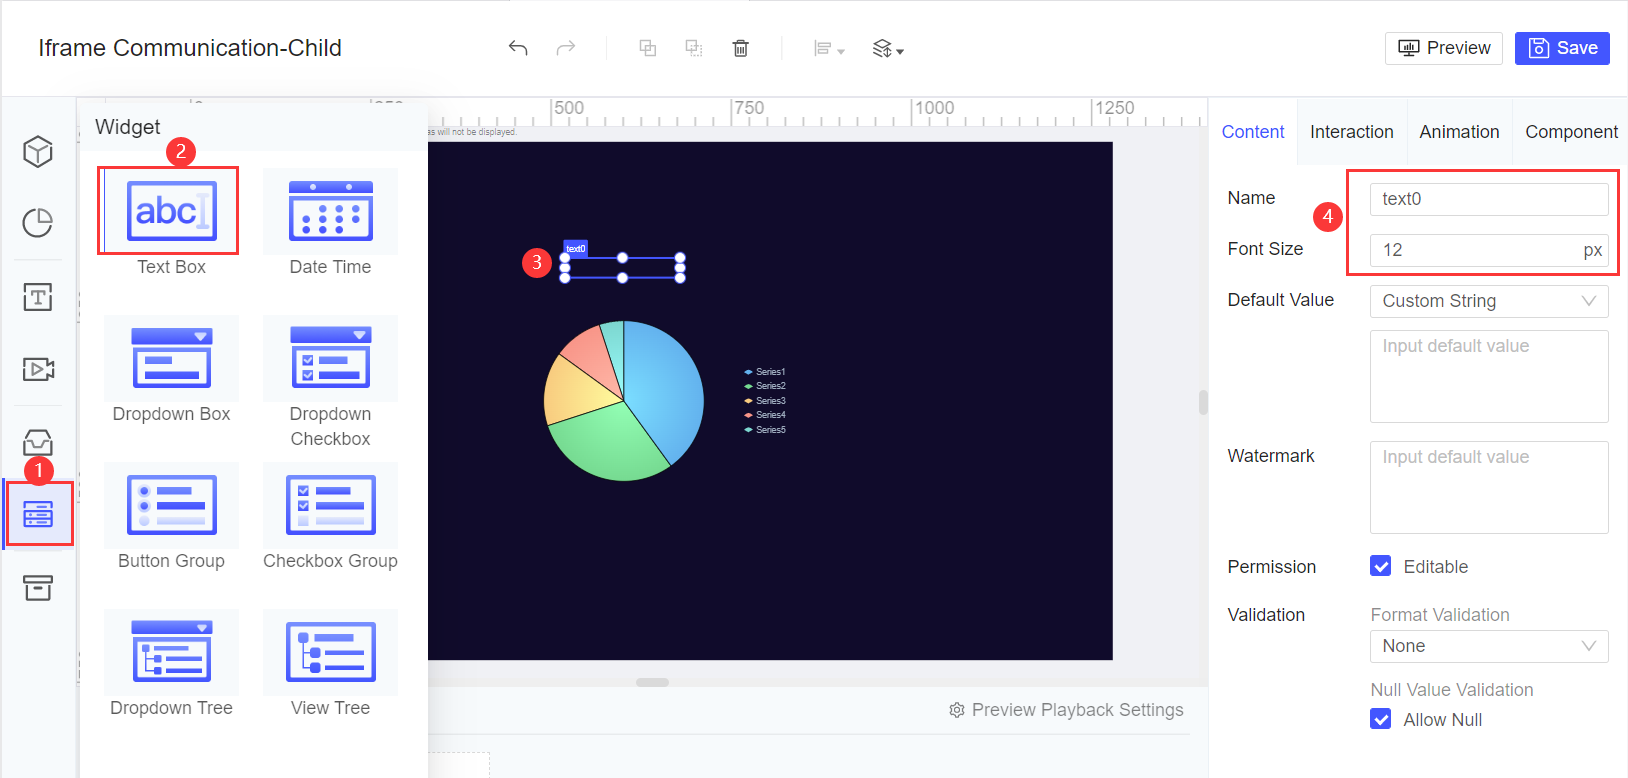
Task: Click the copy component icon
Action: point(647,48)
